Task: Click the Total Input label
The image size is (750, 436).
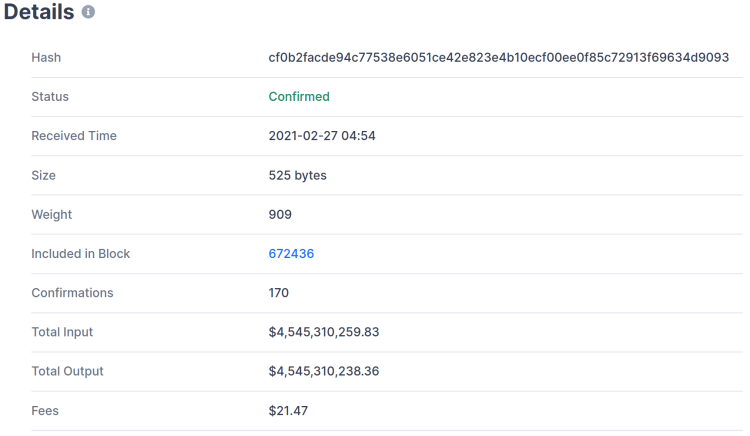Action: click(x=62, y=332)
